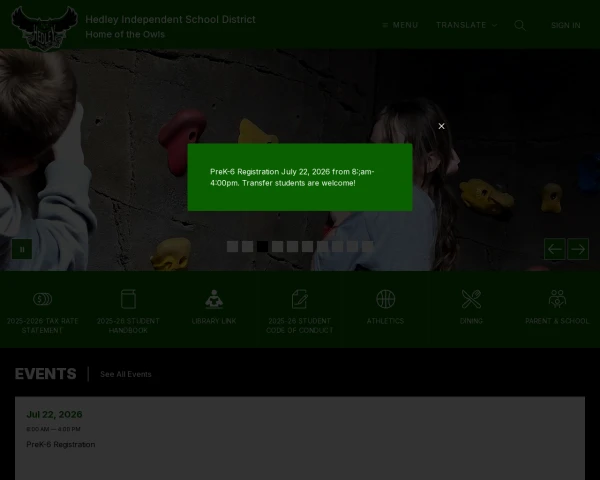Click 2025-26 STUDENT CODE OF CONDUCT label

point(300,326)
